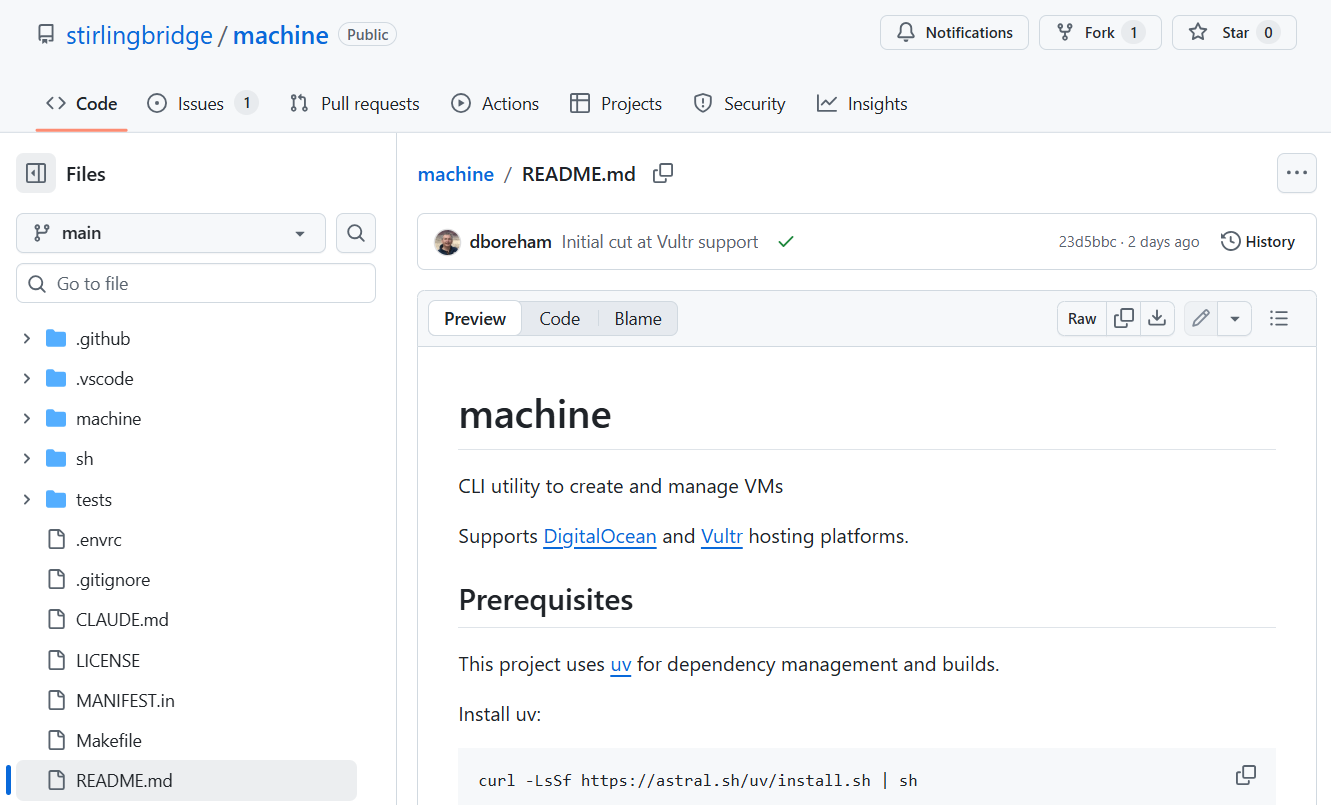Star the machine repository
Image resolution: width=1331 pixels, height=805 pixels.
click(1234, 33)
